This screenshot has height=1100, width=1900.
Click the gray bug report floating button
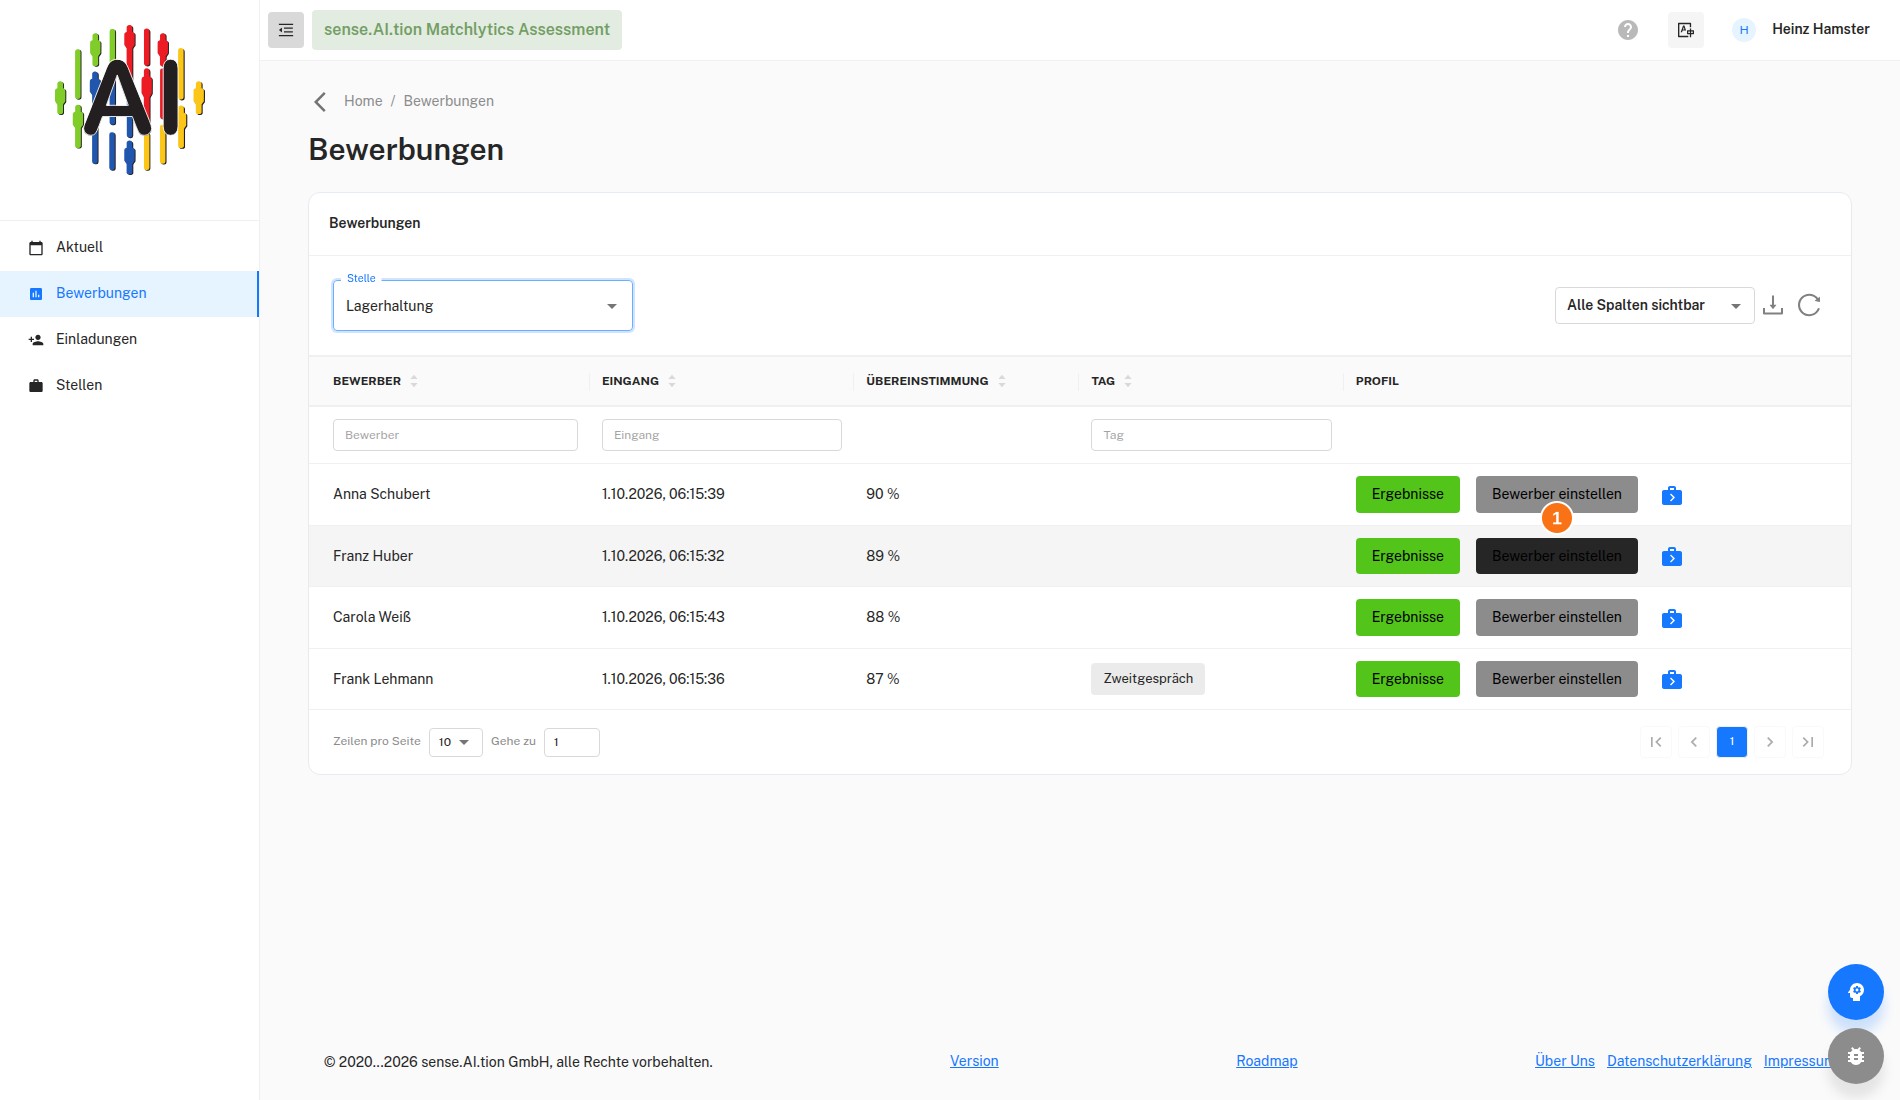tap(1856, 1056)
